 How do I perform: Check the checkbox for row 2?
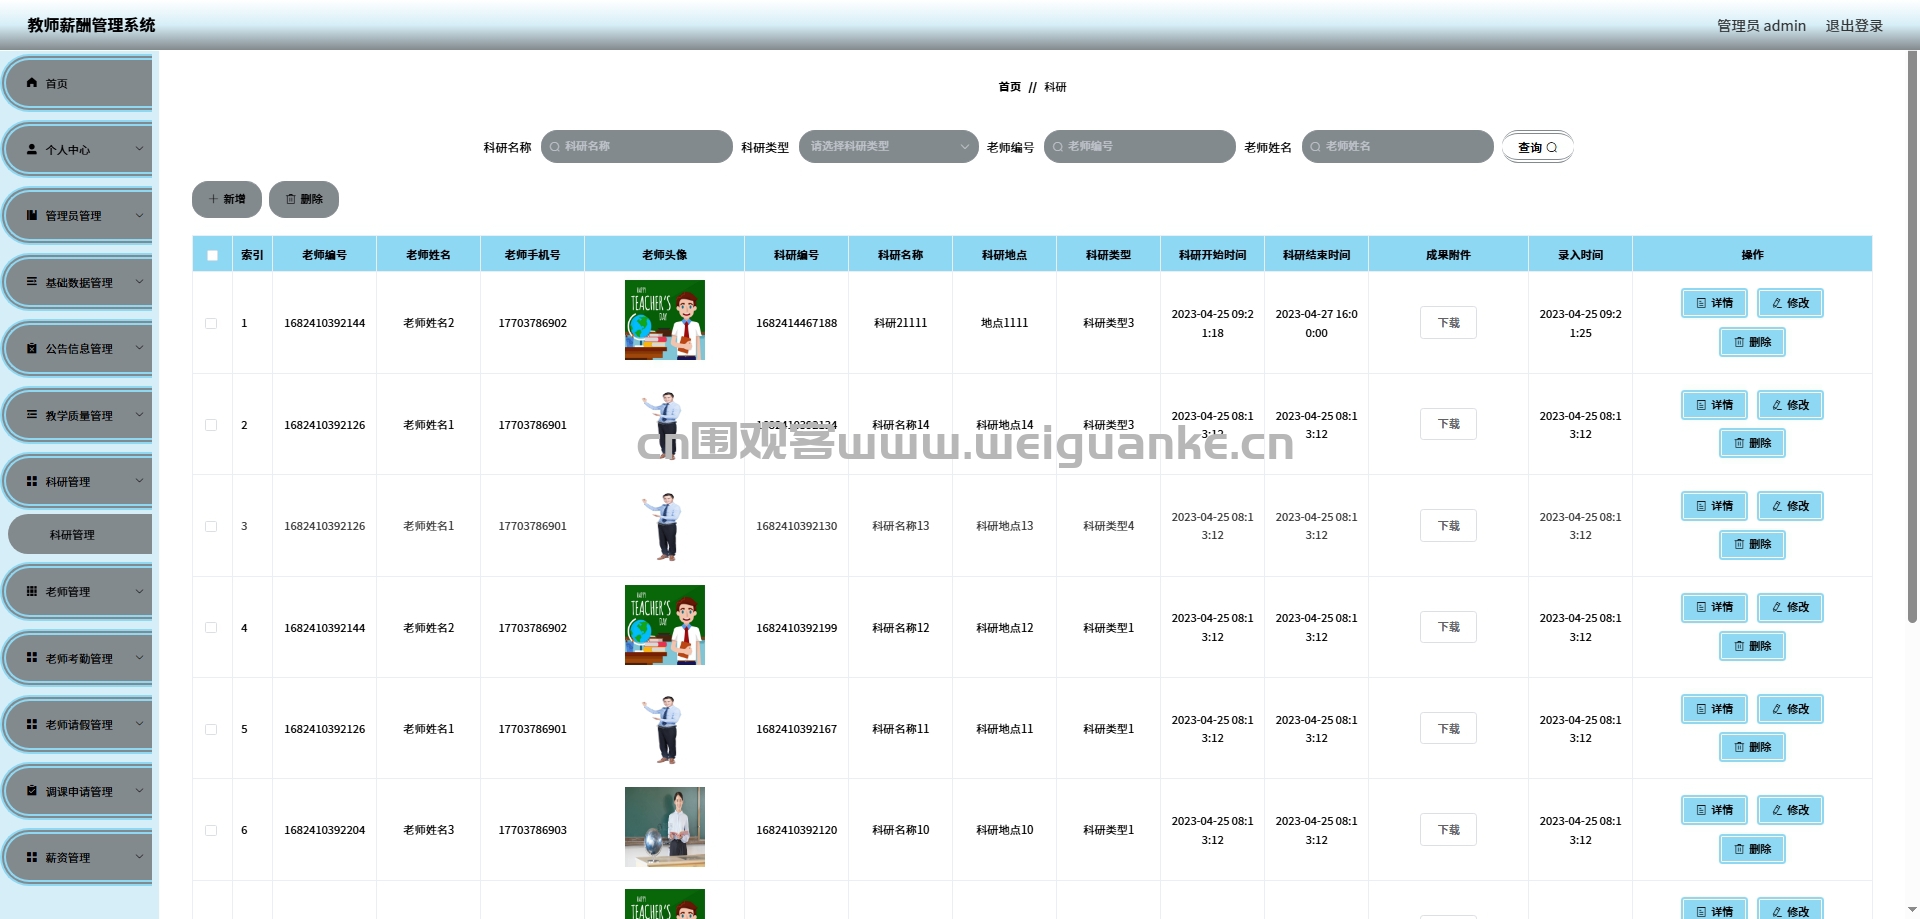pyautogui.click(x=211, y=425)
